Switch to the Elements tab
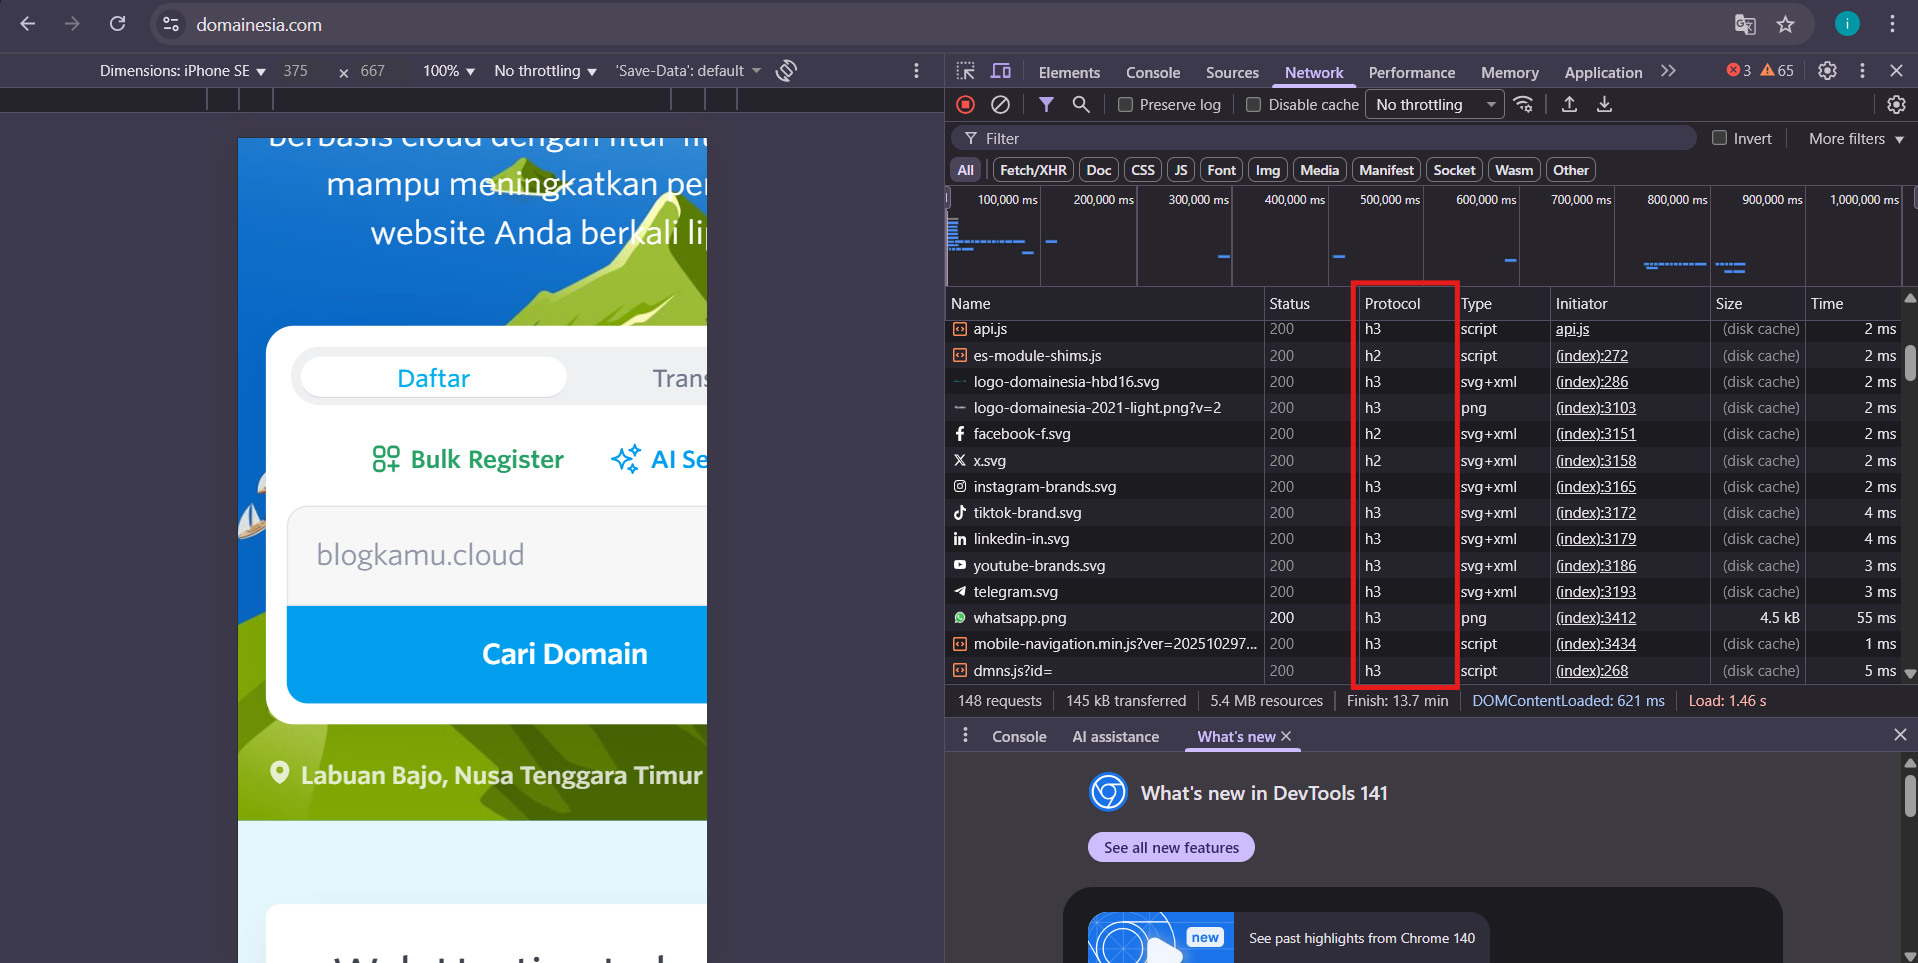The image size is (1918, 963). 1069,72
